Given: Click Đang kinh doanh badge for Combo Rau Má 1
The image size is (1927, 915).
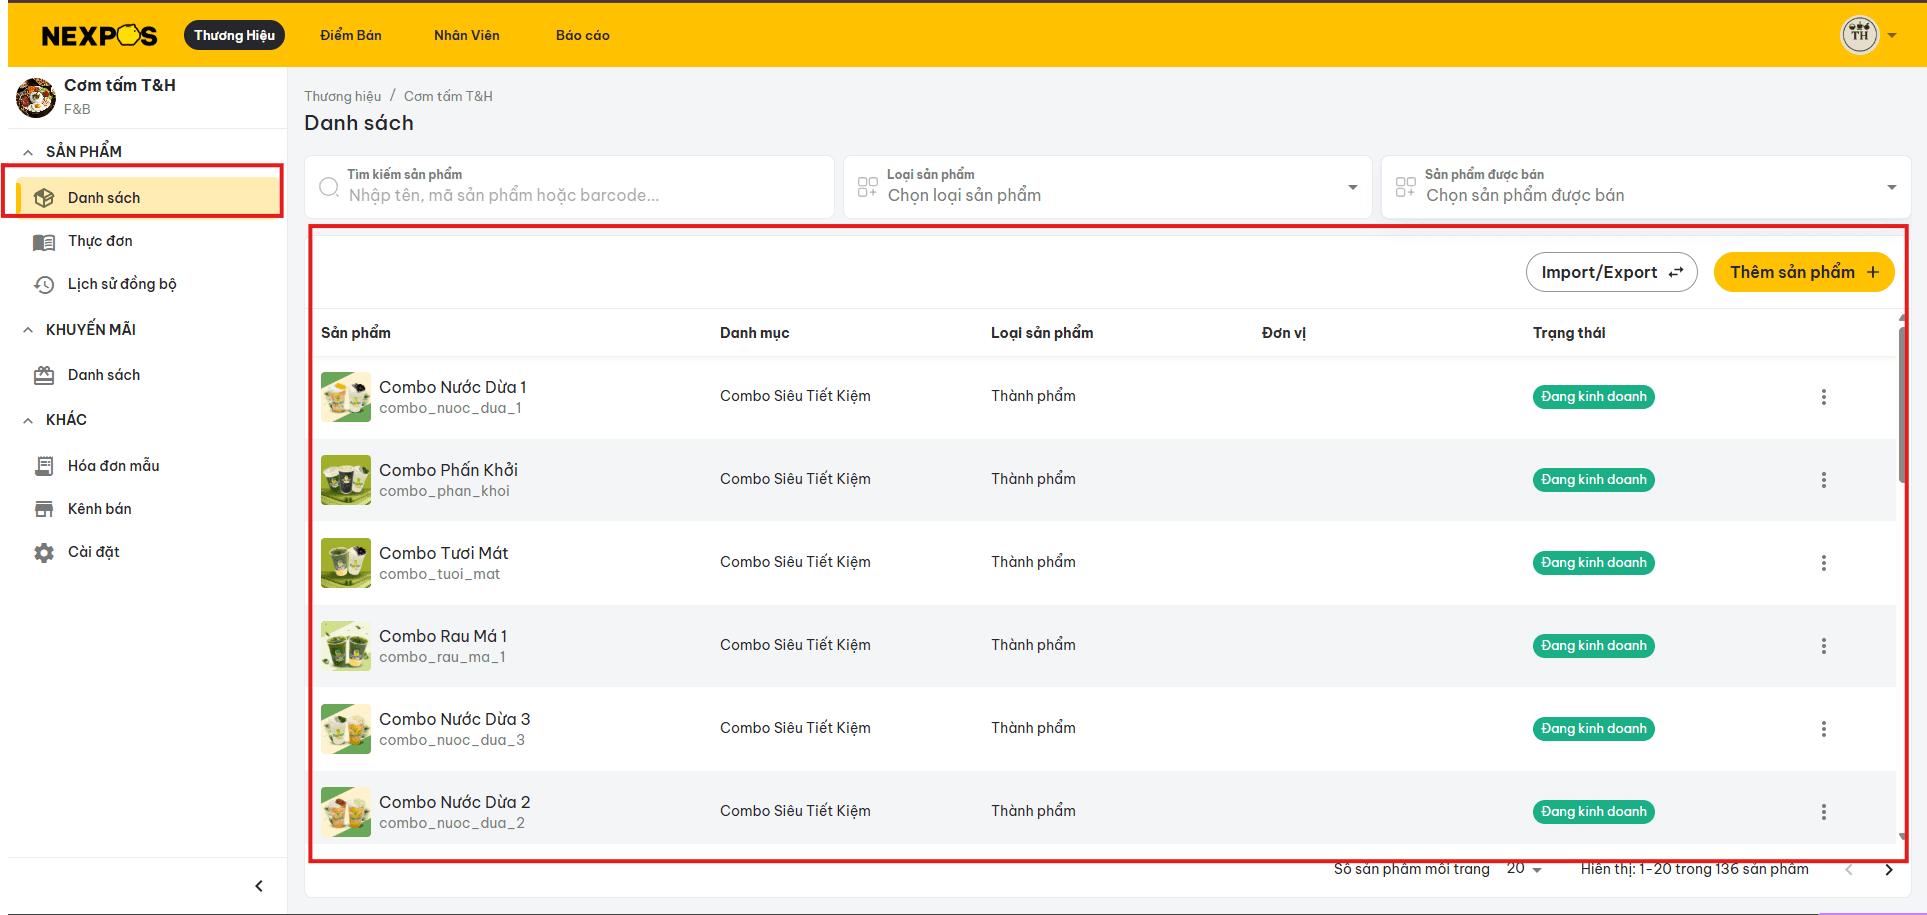Looking at the screenshot, I should coord(1594,646).
